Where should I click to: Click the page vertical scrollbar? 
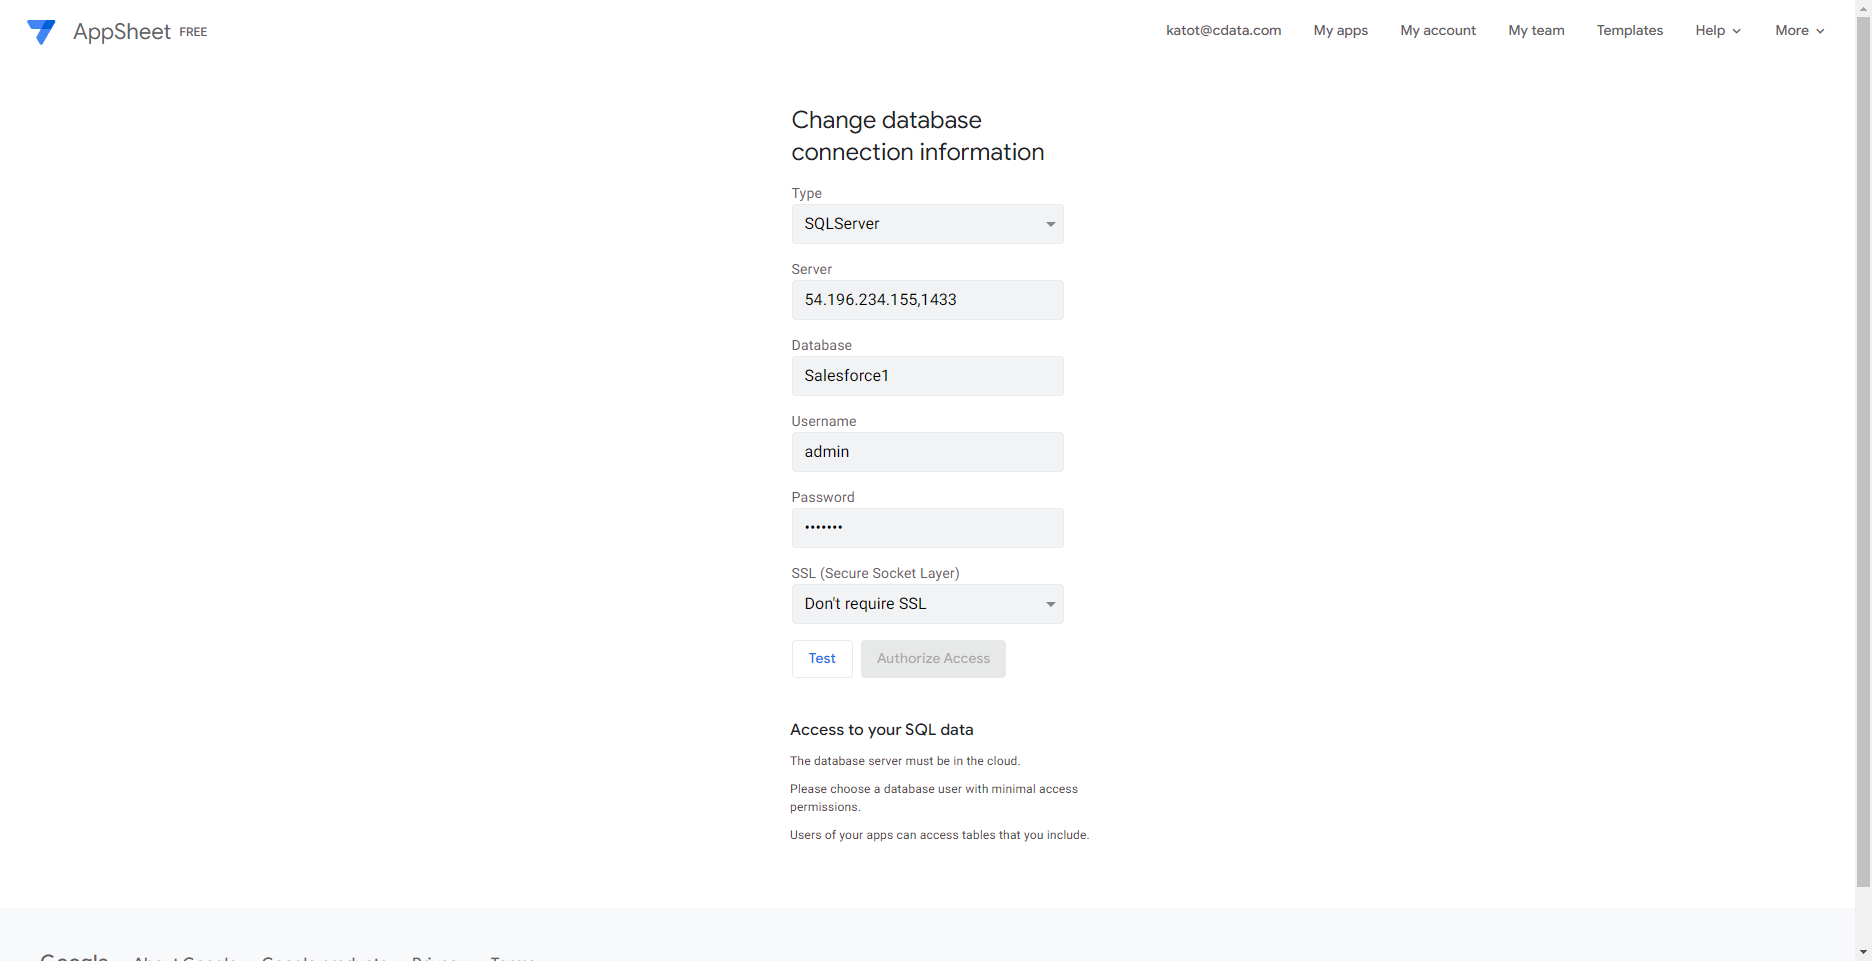pyautogui.click(x=1863, y=450)
